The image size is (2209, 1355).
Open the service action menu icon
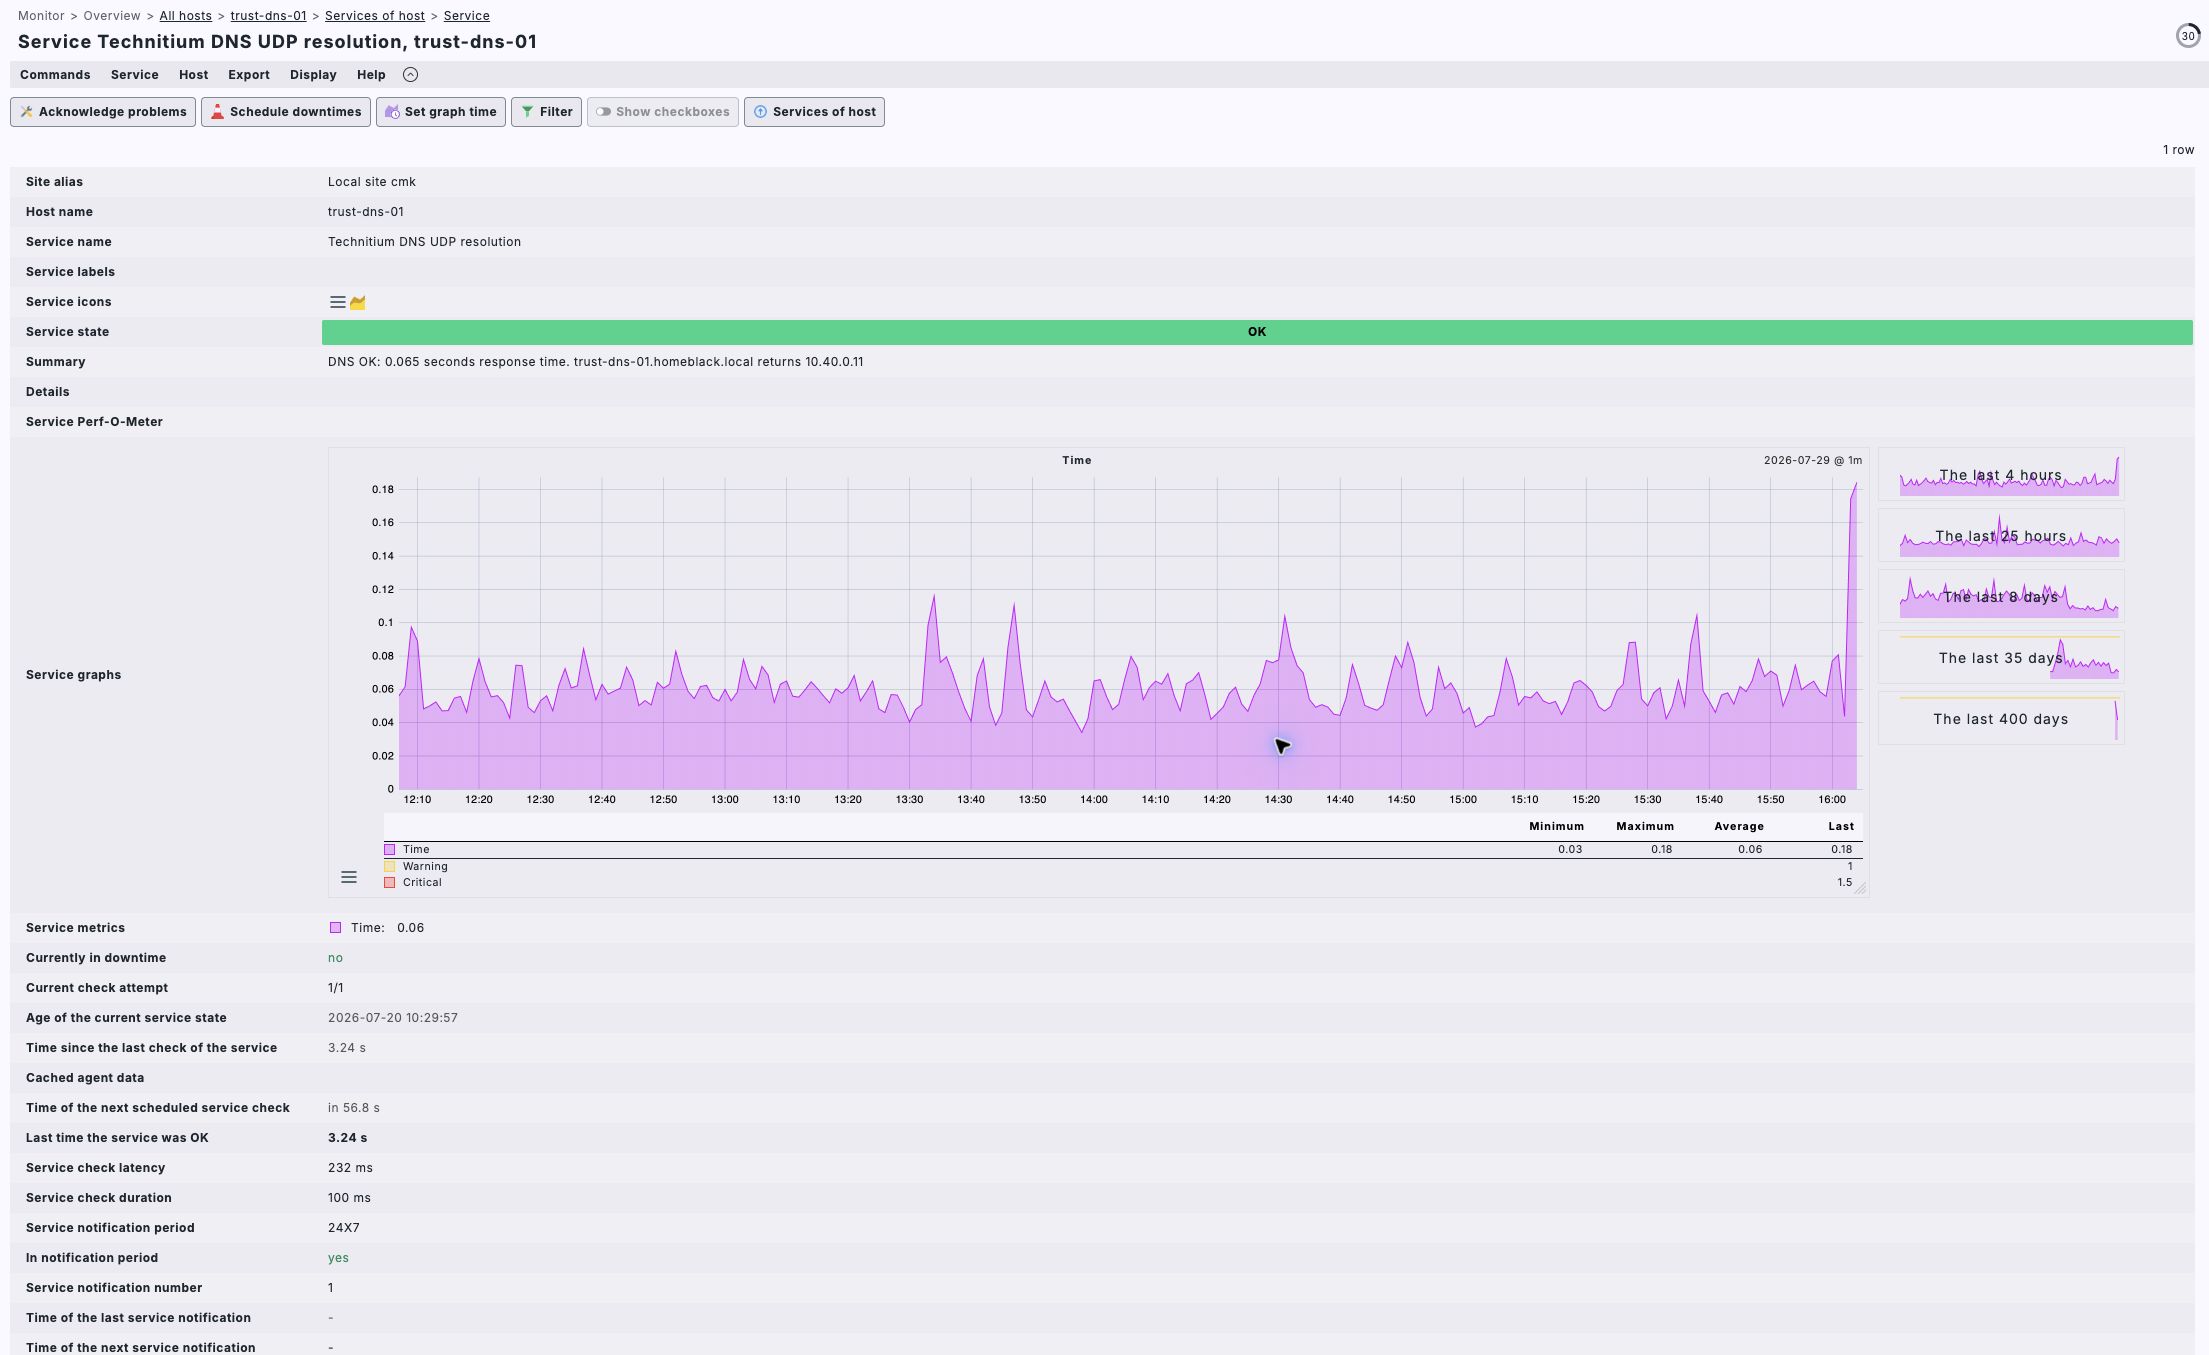pos(338,302)
